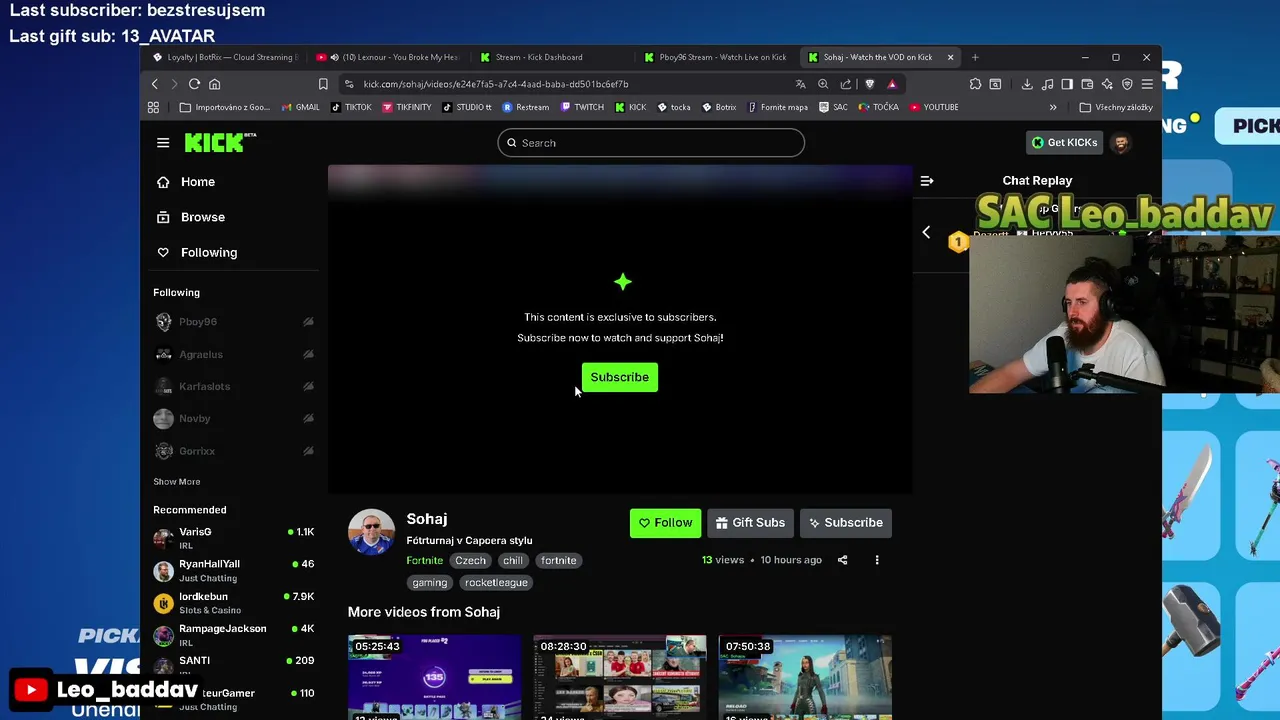This screenshot has height=720, width=1280.
Task: Open the 08:28:30 video thumbnail
Action: coord(620,677)
